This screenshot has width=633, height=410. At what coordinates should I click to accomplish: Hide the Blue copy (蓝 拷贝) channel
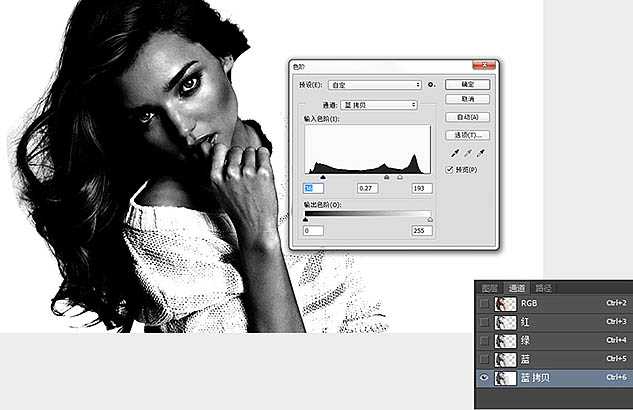pos(486,378)
